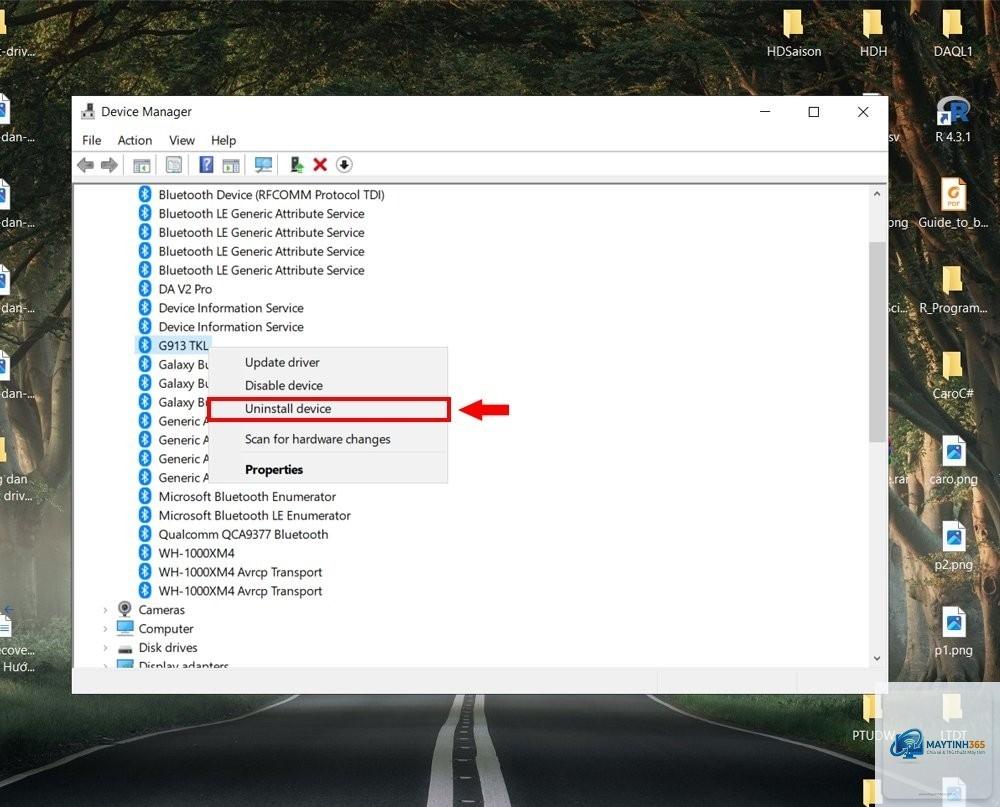This screenshot has height=807, width=1000.
Task: Click the monitor Scan for hardware changes icon
Action: click(x=263, y=165)
